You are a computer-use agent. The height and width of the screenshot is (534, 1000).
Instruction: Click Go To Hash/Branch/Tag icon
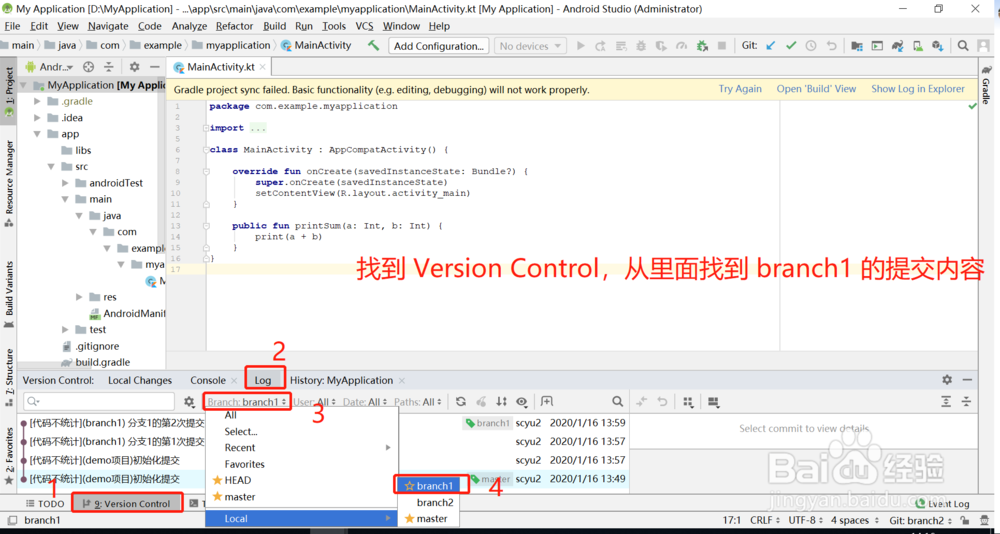[547, 401]
